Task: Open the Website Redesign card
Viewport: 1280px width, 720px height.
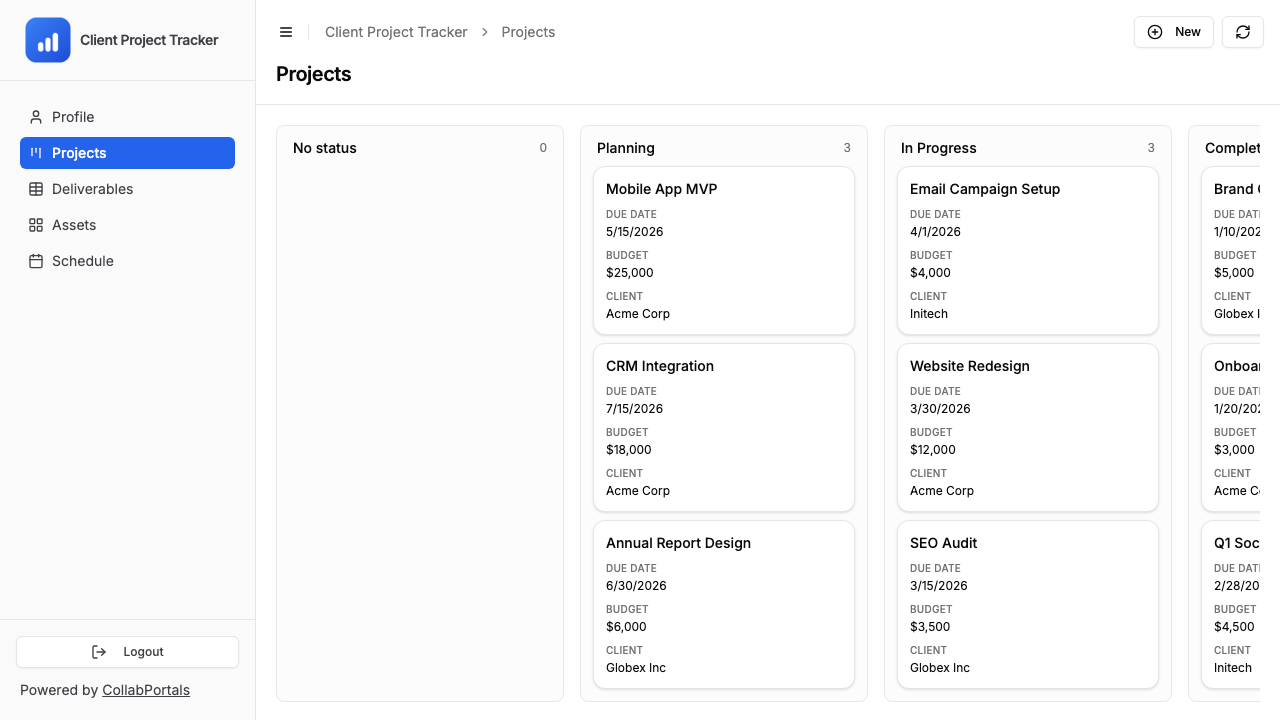Action: click(x=1028, y=428)
